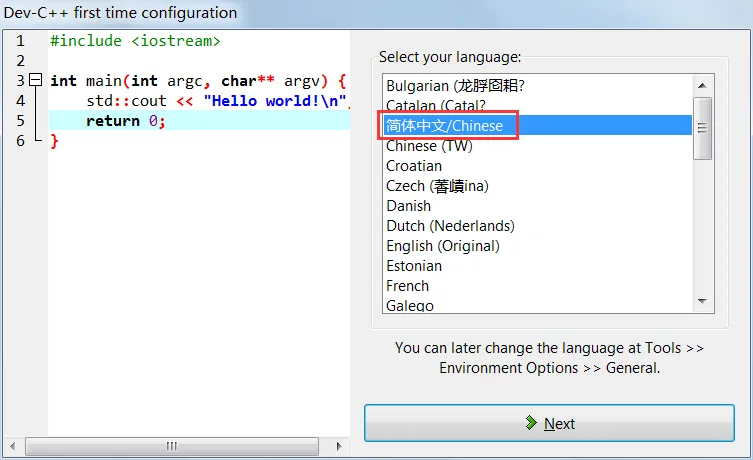Click the language list vertical scrollbar thumb

[702, 128]
